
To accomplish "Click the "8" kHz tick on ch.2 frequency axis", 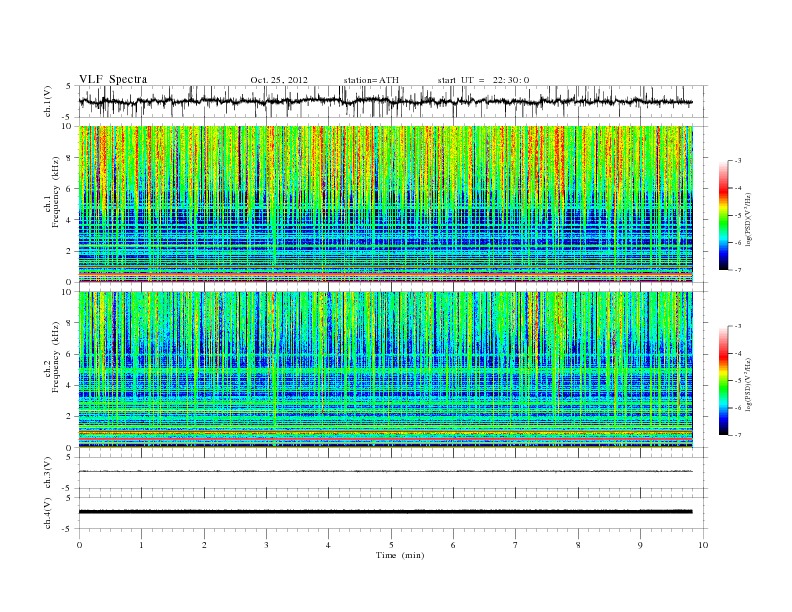I will 70,323.
